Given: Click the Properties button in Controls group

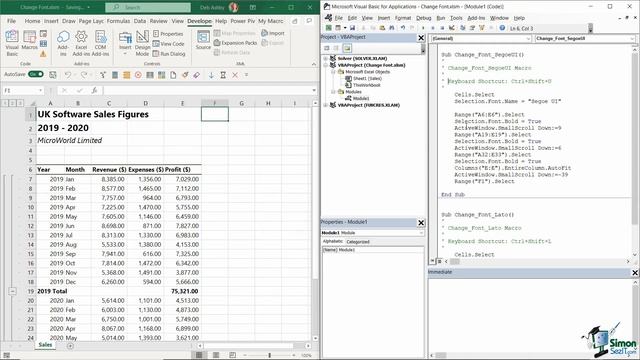Looking at the screenshot, I should [168, 34].
